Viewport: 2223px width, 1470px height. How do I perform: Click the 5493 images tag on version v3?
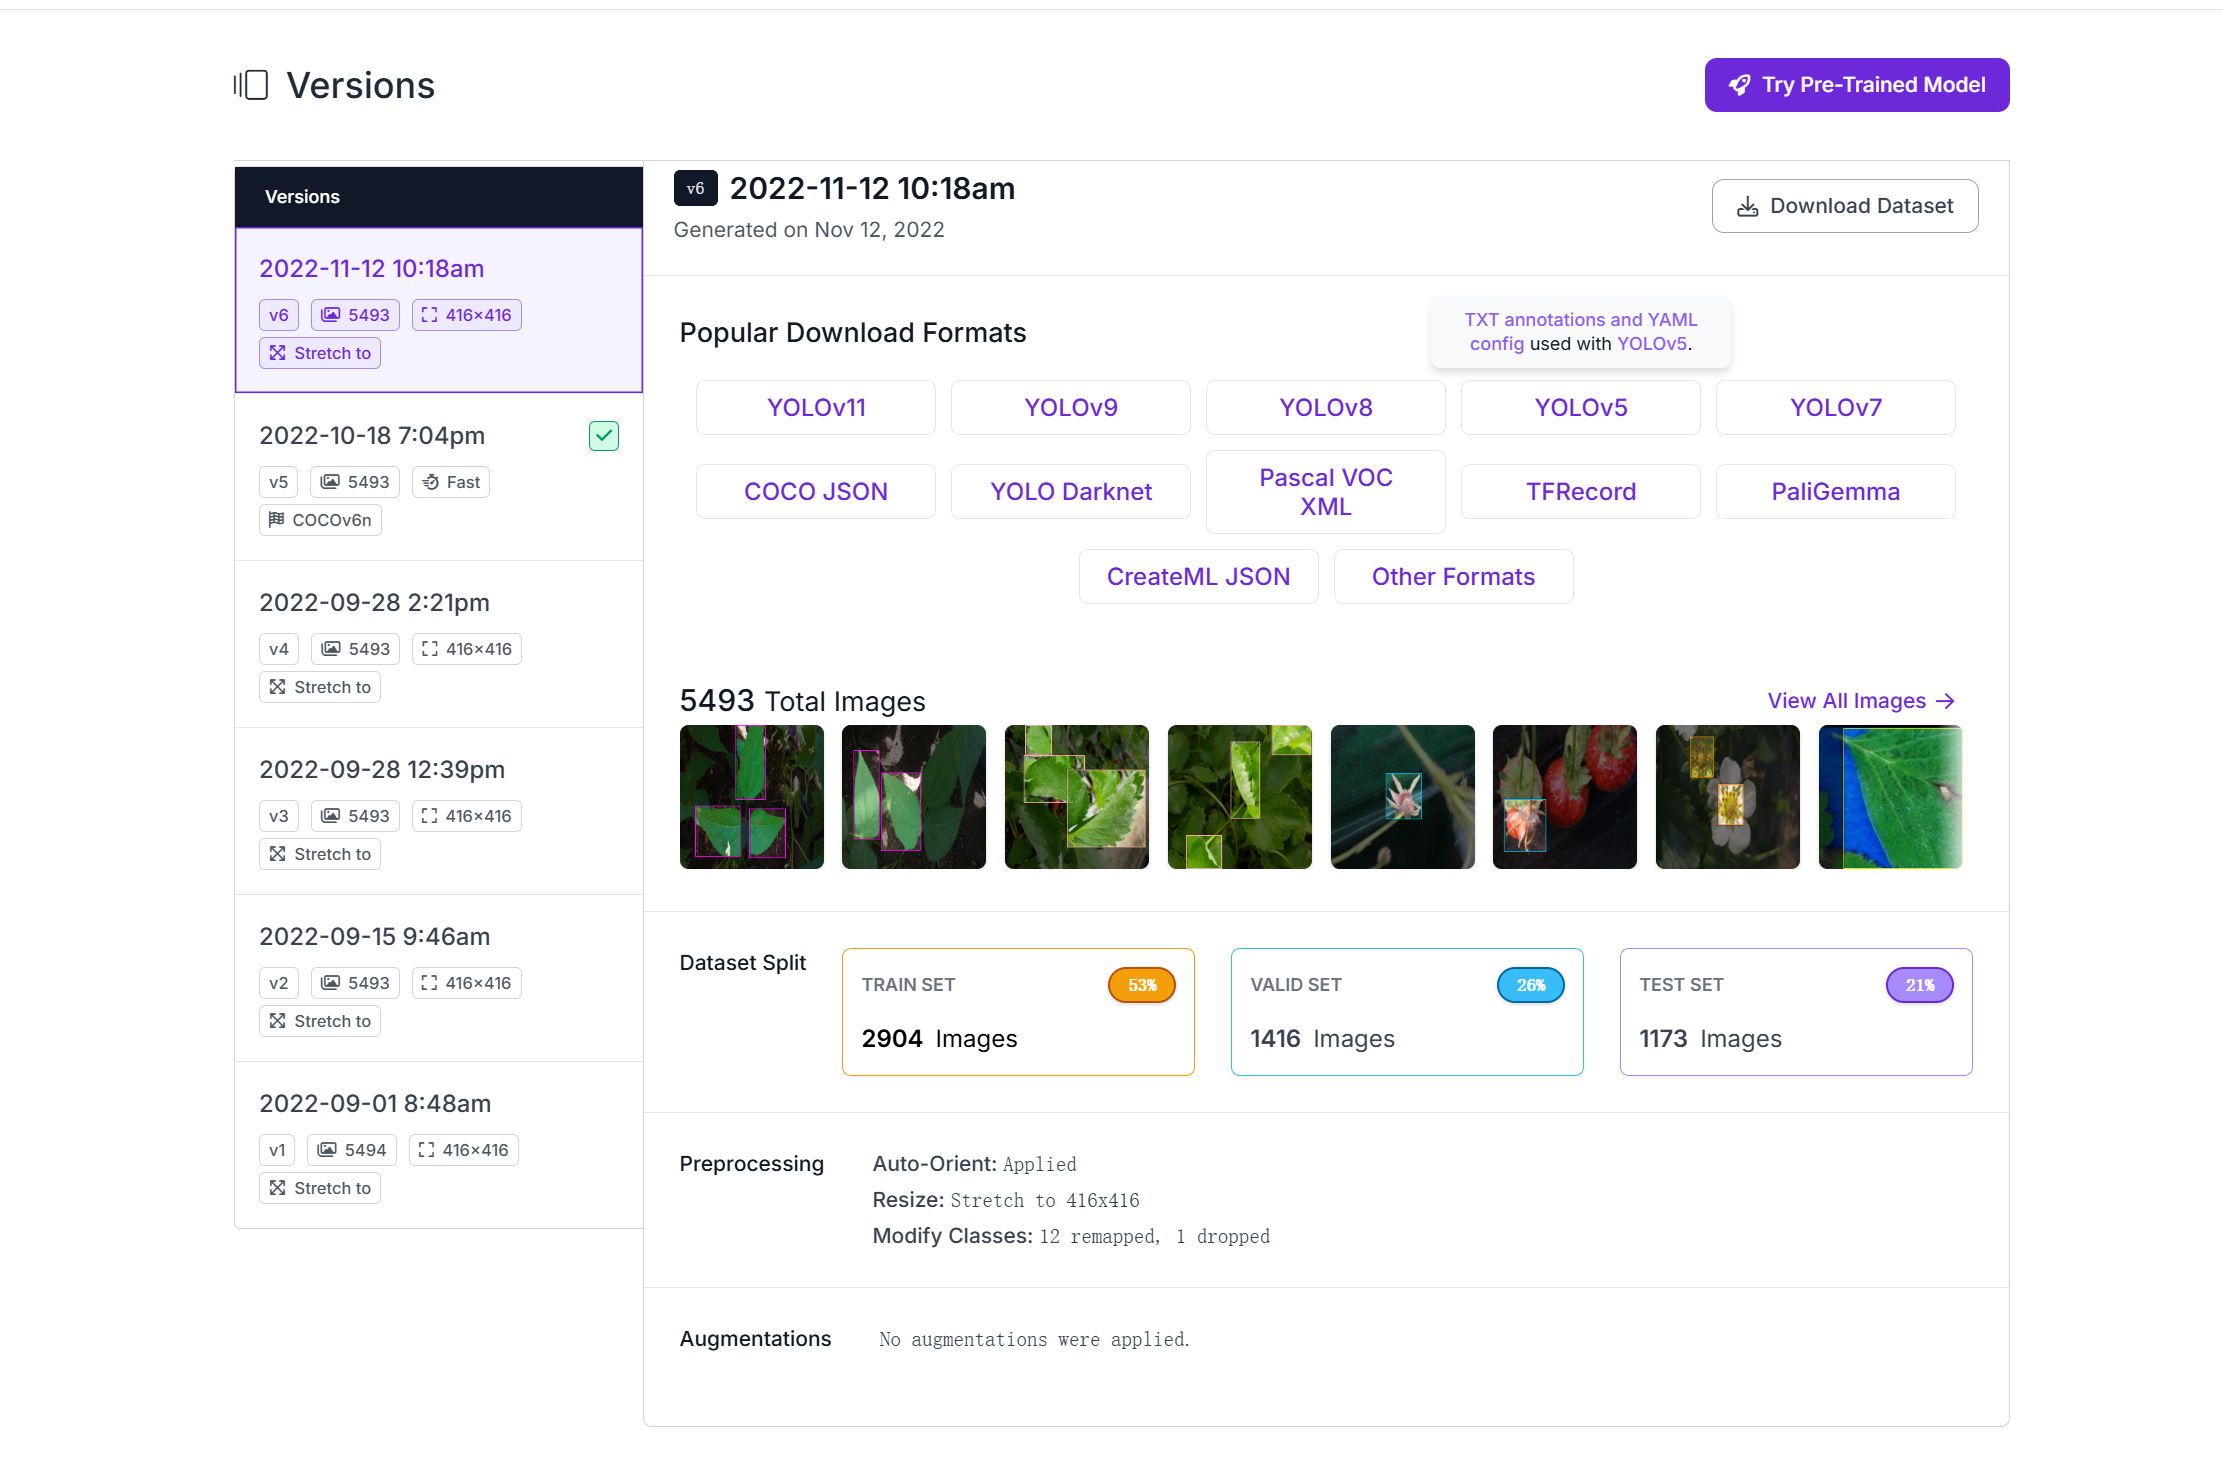point(355,816)
